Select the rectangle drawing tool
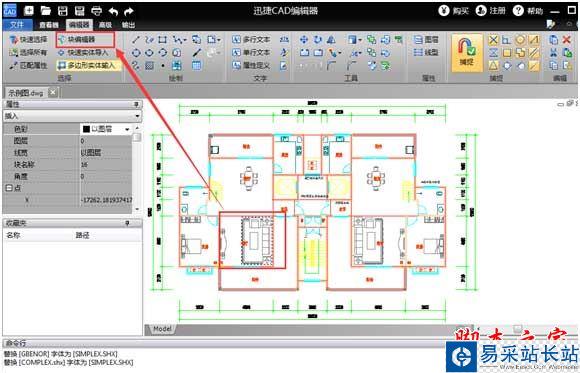This screenshot has width=580, height=373. pos(162,40)
